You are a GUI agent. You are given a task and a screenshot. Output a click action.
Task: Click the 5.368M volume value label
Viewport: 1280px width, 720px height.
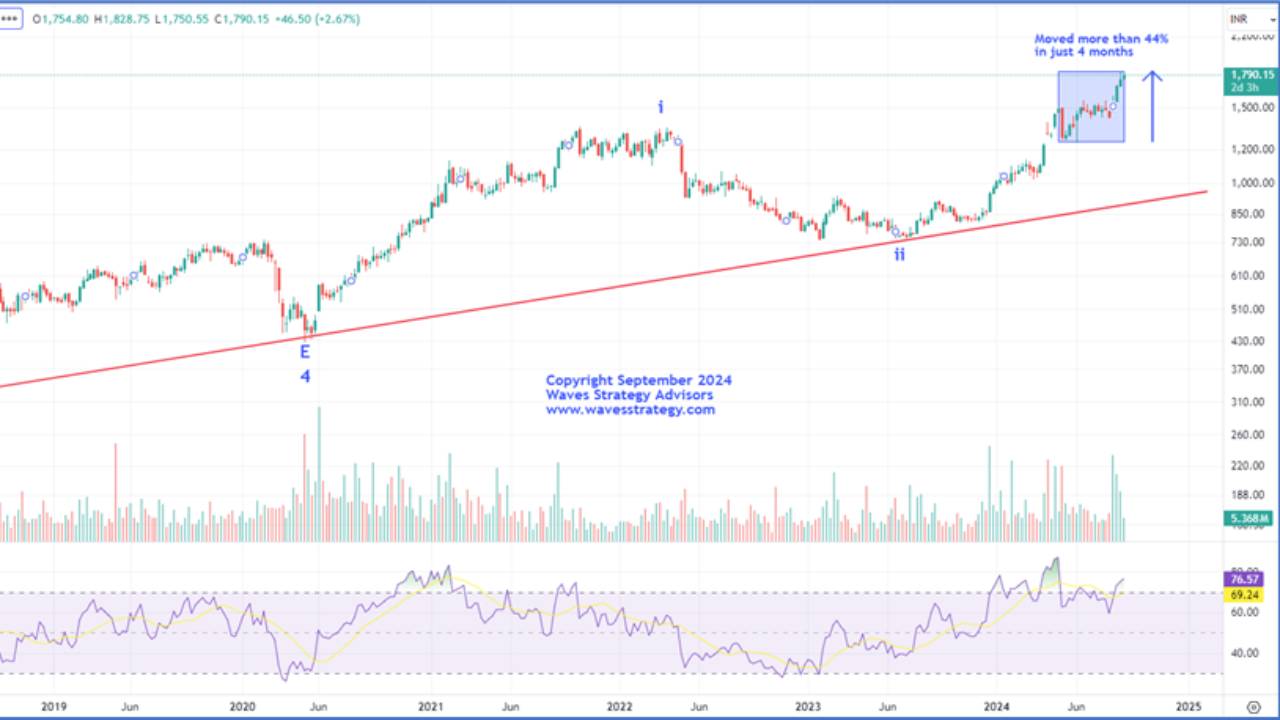pos(1247,520)
